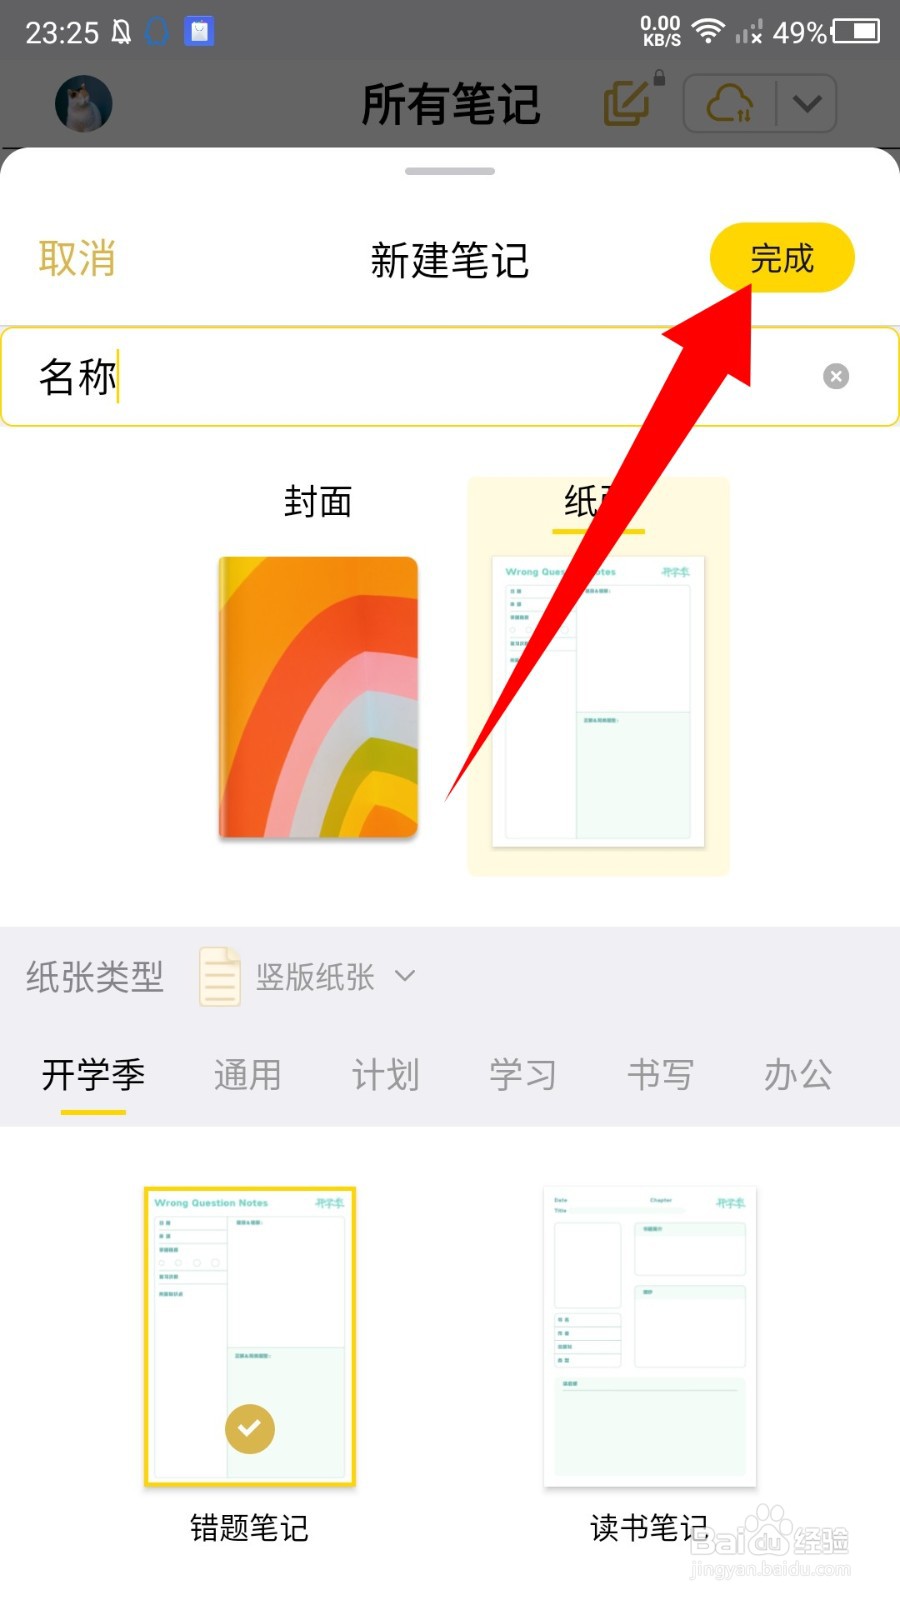900x1600 pixels.
Task: Open the new note edit icon
Action: (x=629, y=102)
